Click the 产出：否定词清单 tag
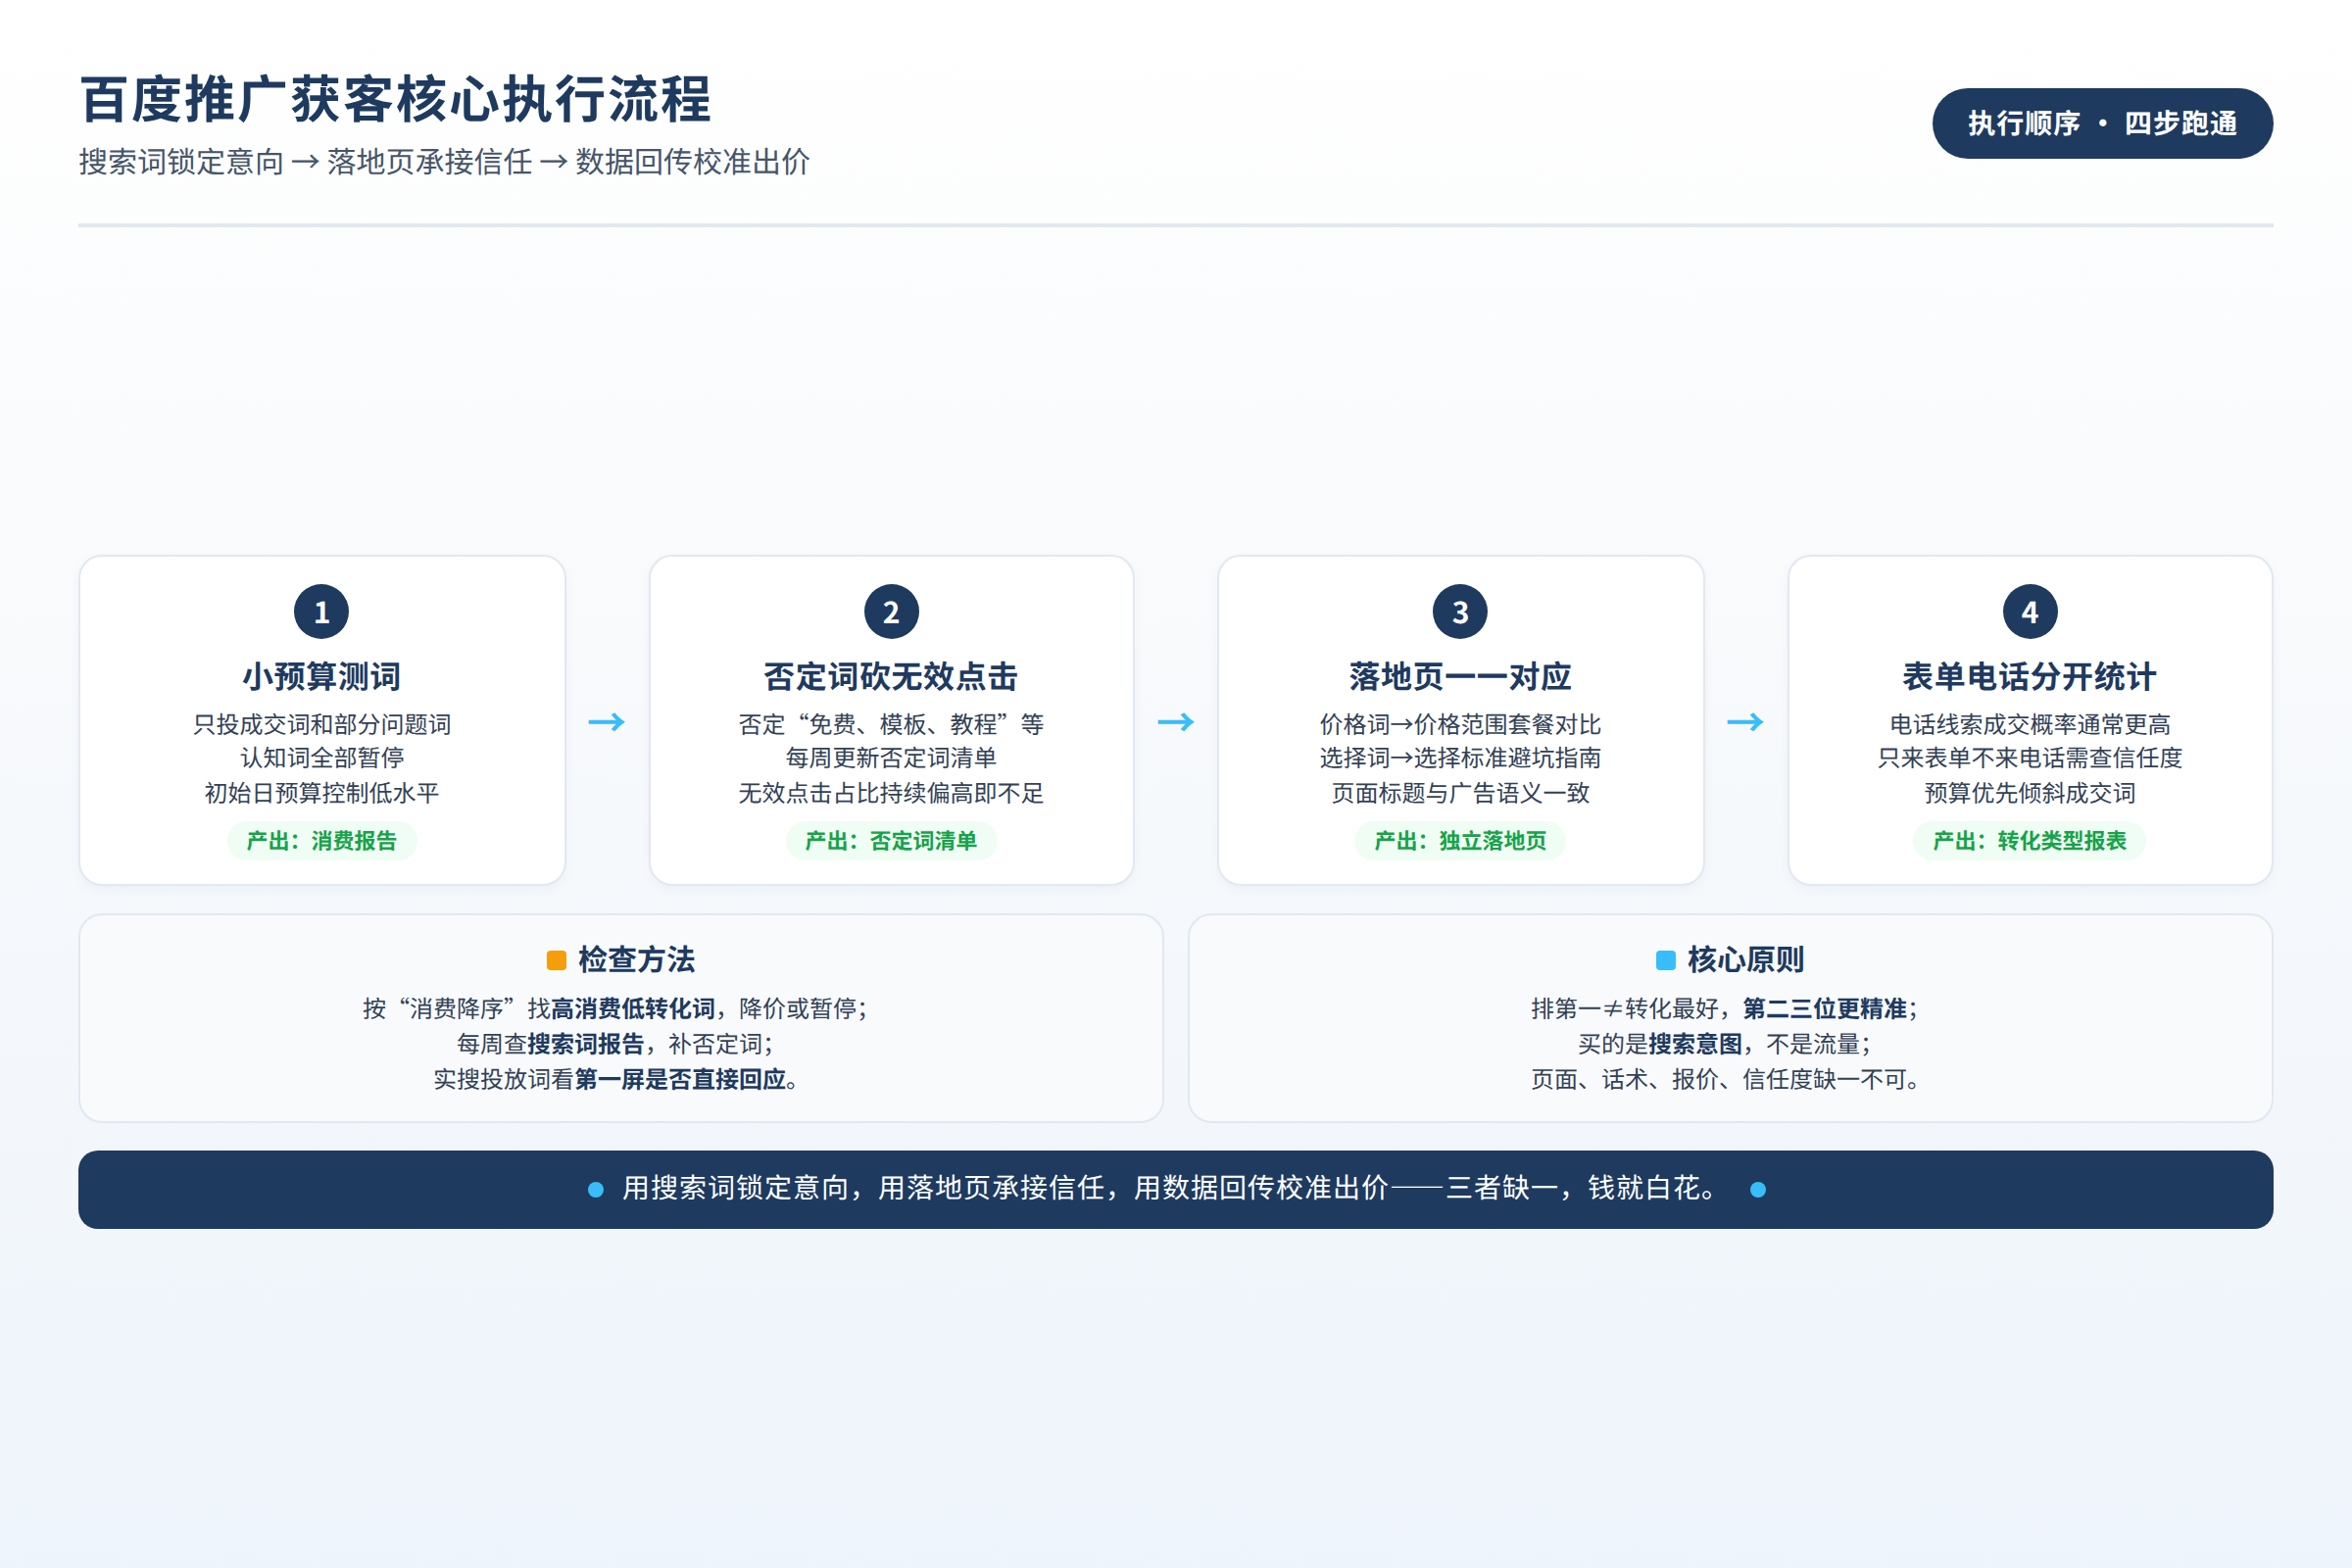The image size is (2352, 1568). tap(891, 840)
